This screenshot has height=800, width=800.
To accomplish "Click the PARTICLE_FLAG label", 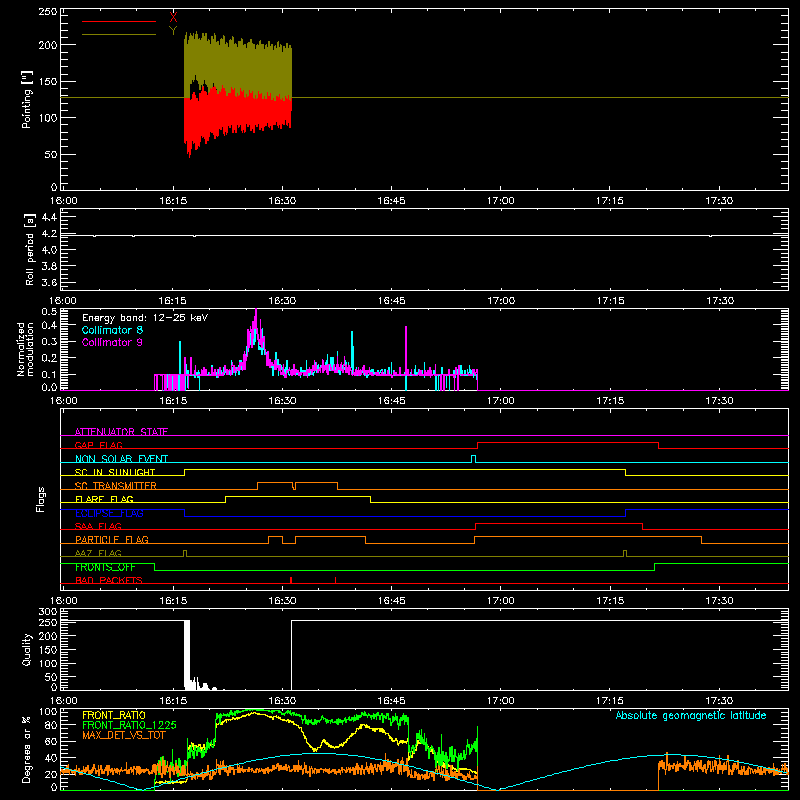I will pyautogui.click(x=112, y=539).
